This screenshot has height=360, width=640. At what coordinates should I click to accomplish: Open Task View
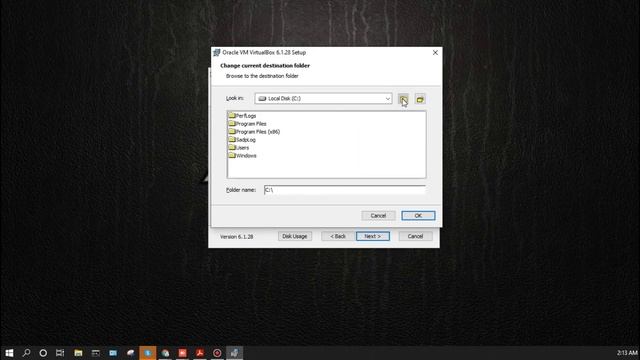(x=60, y=353)
